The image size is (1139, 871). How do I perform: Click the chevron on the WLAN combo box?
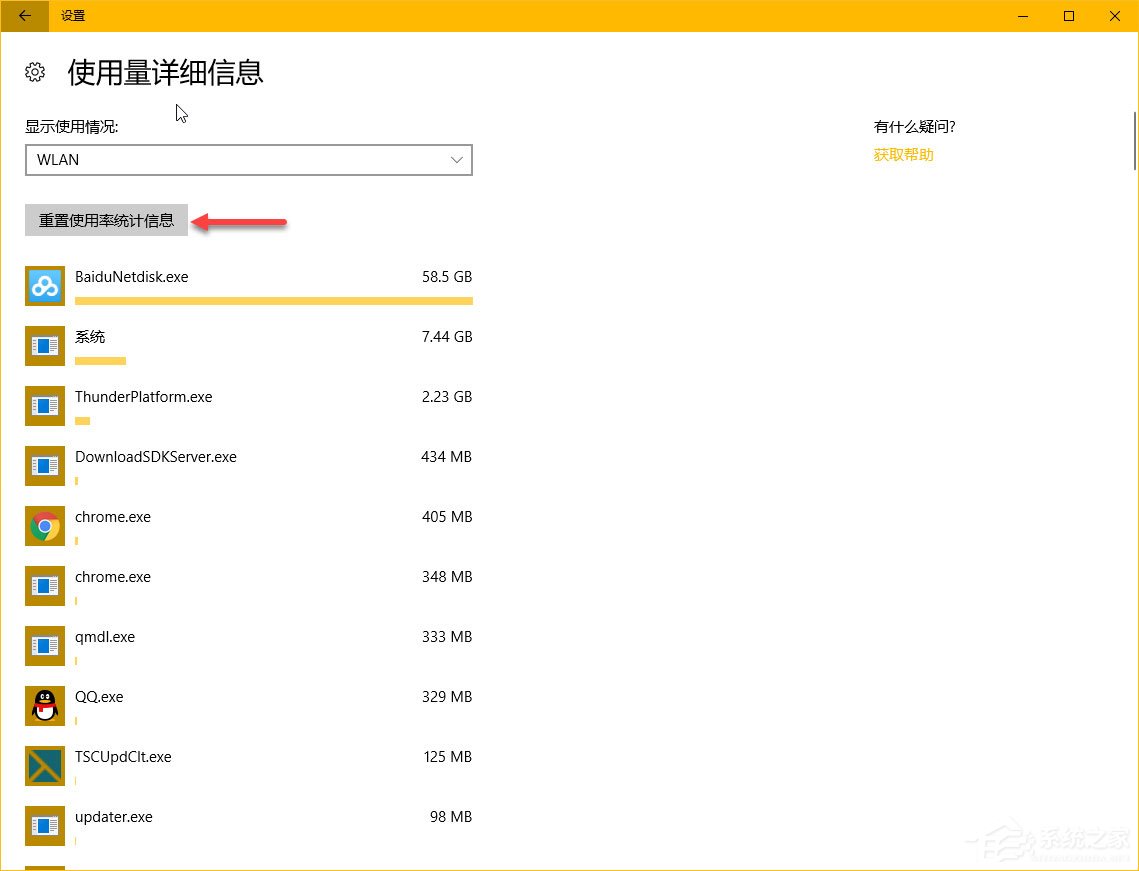point(457,160)
